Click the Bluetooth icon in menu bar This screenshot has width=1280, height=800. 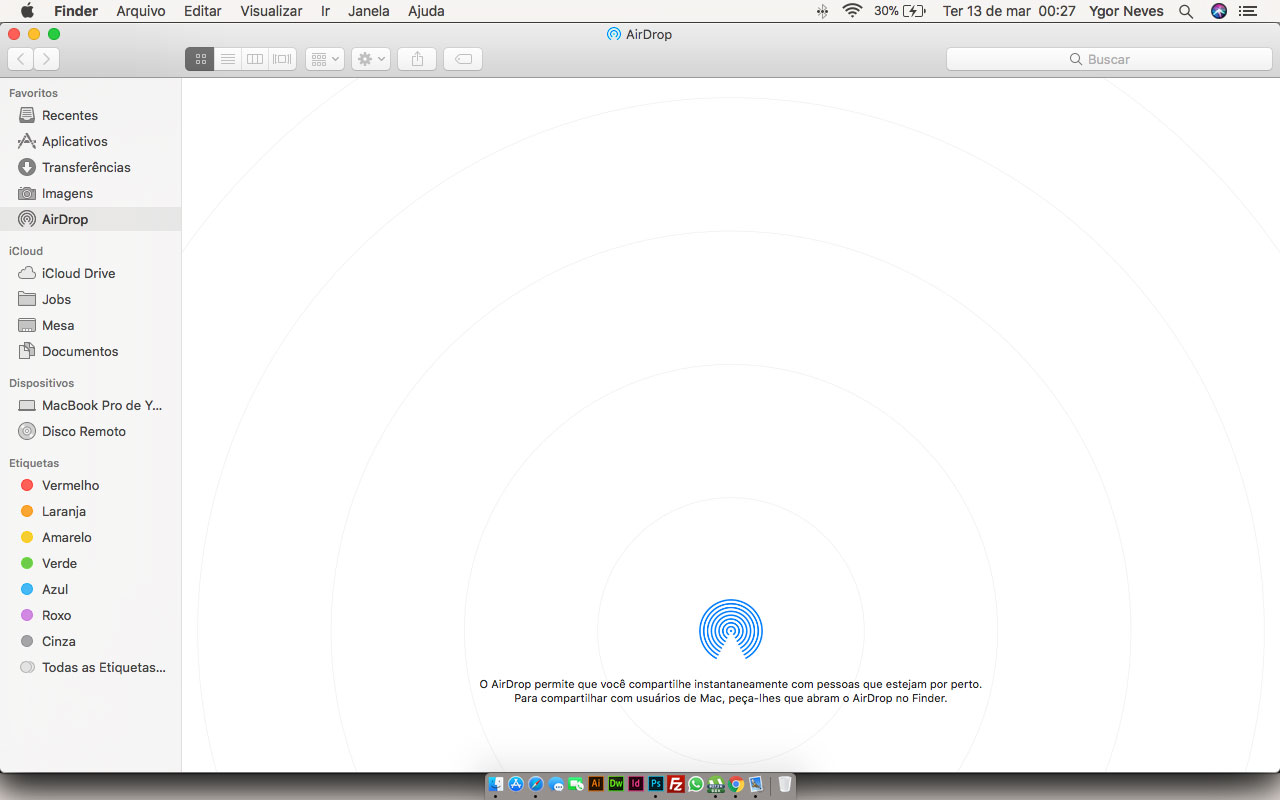[x=823, y=11]
